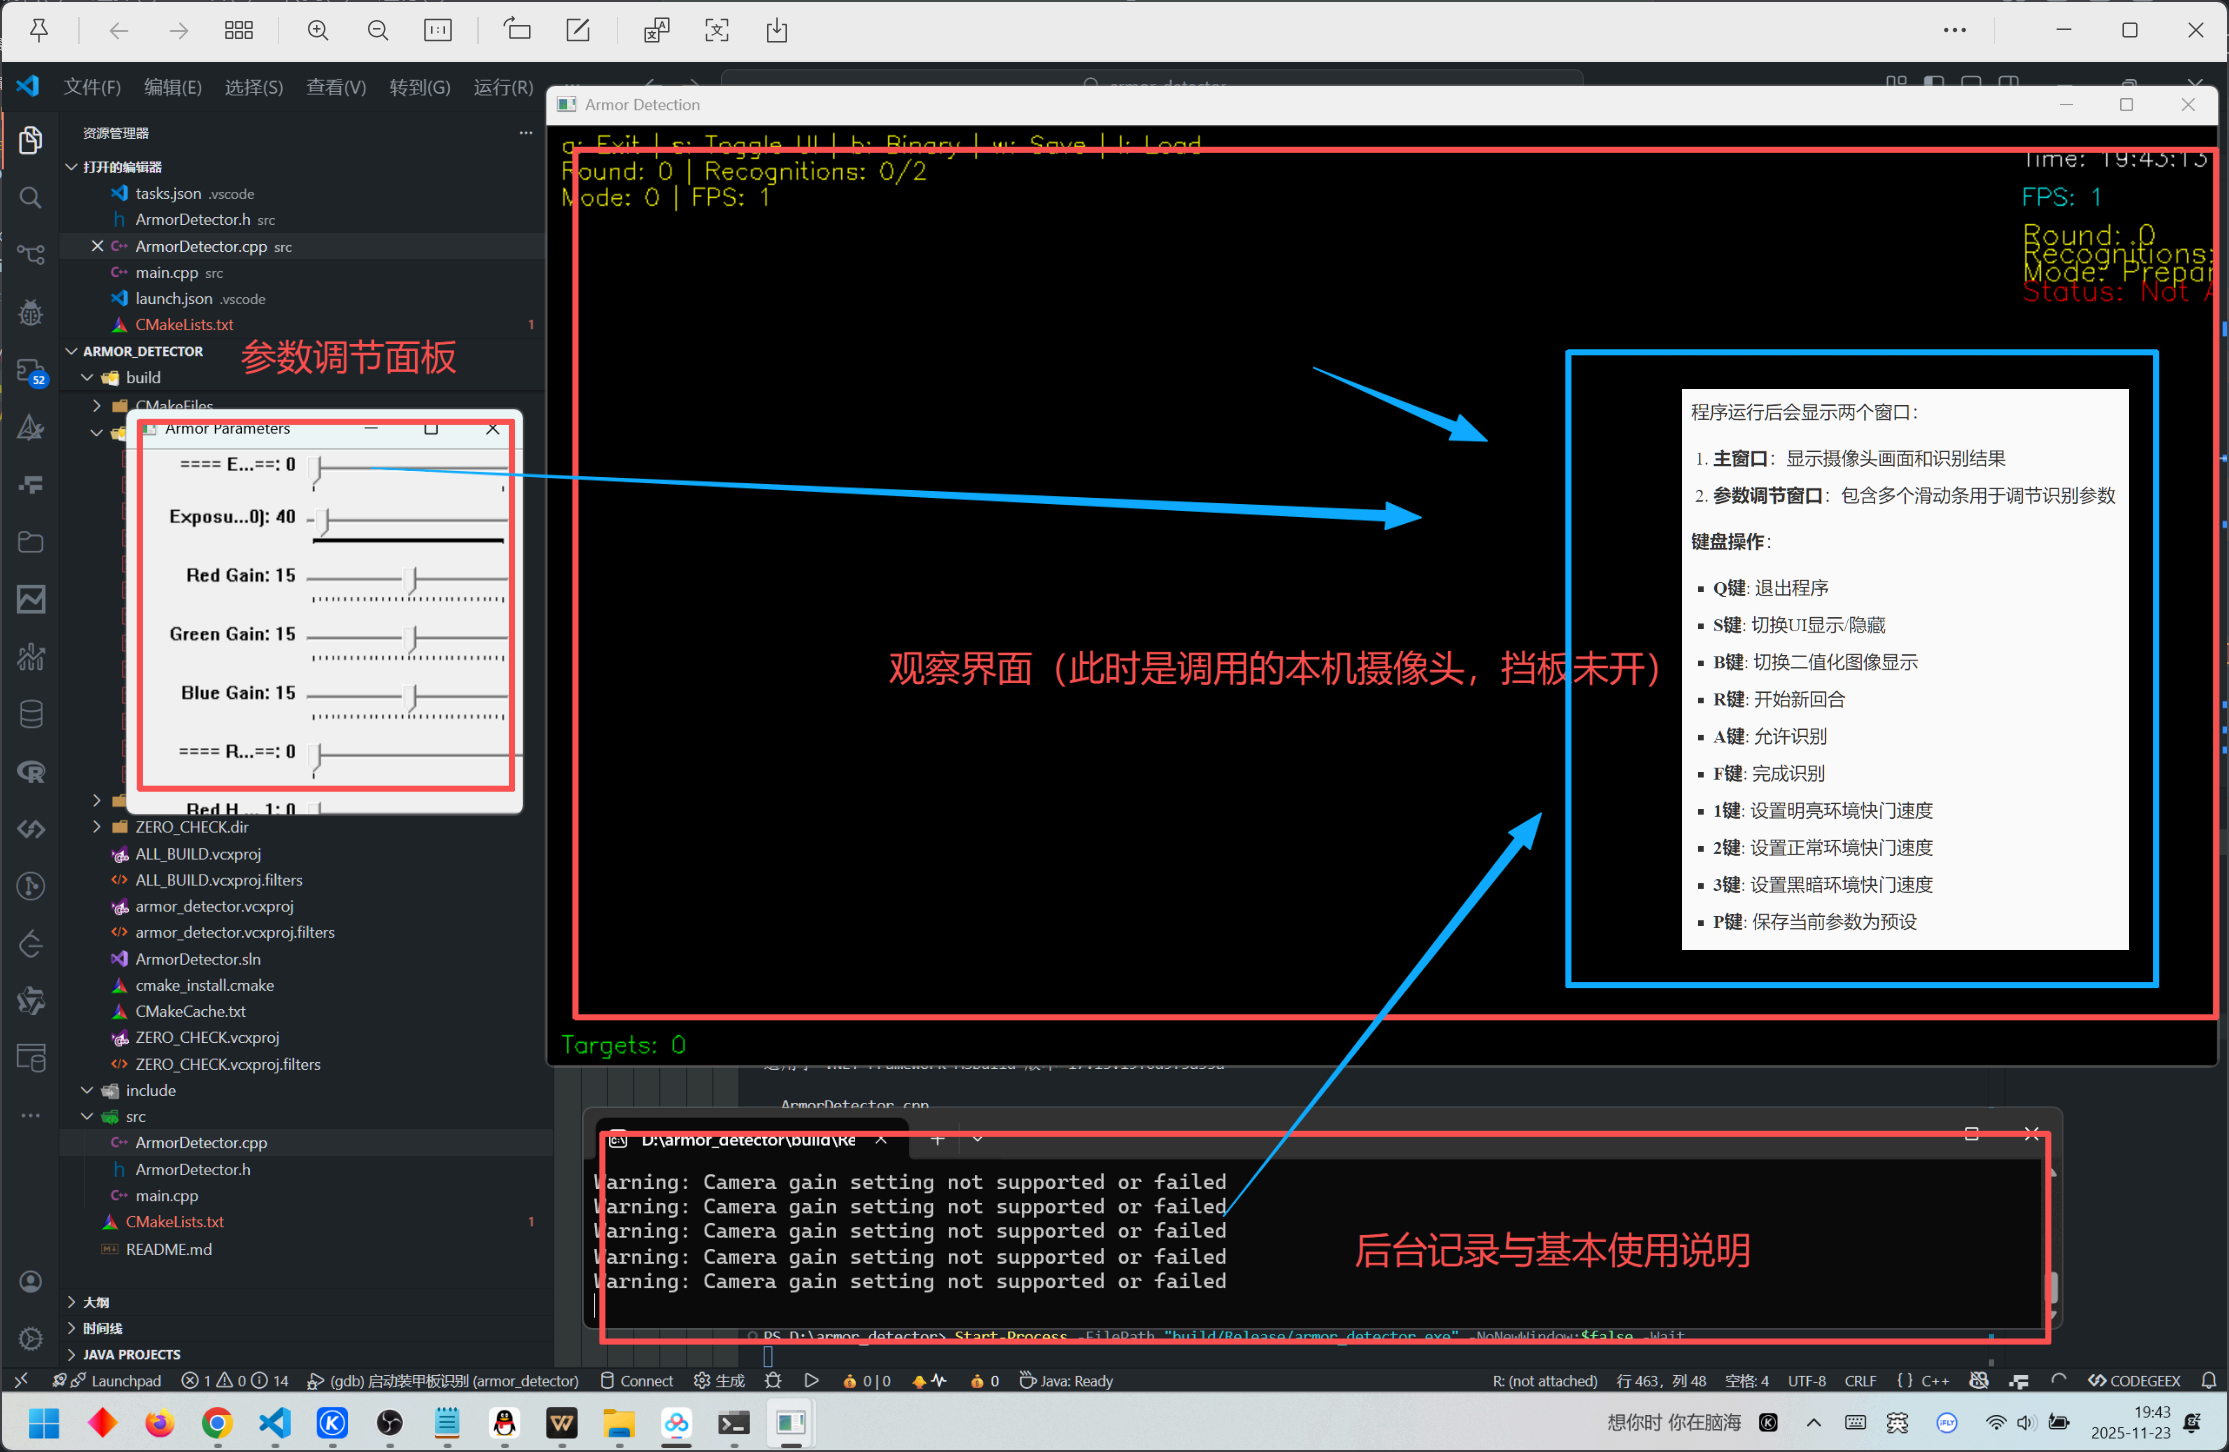Open the 运行(R) menu
2229x1452 pixels.
tap(503, 87)
